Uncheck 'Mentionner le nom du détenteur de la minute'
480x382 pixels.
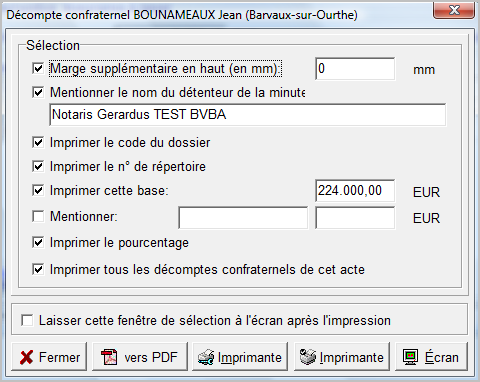38,92
